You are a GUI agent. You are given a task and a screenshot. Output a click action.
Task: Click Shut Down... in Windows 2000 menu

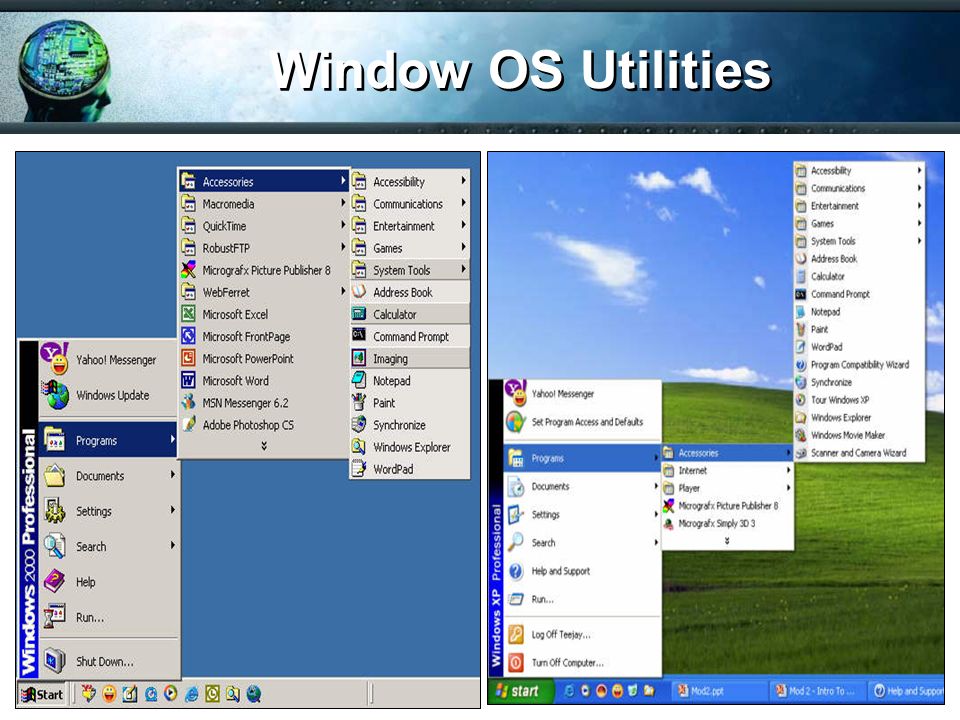pos(108,661)
